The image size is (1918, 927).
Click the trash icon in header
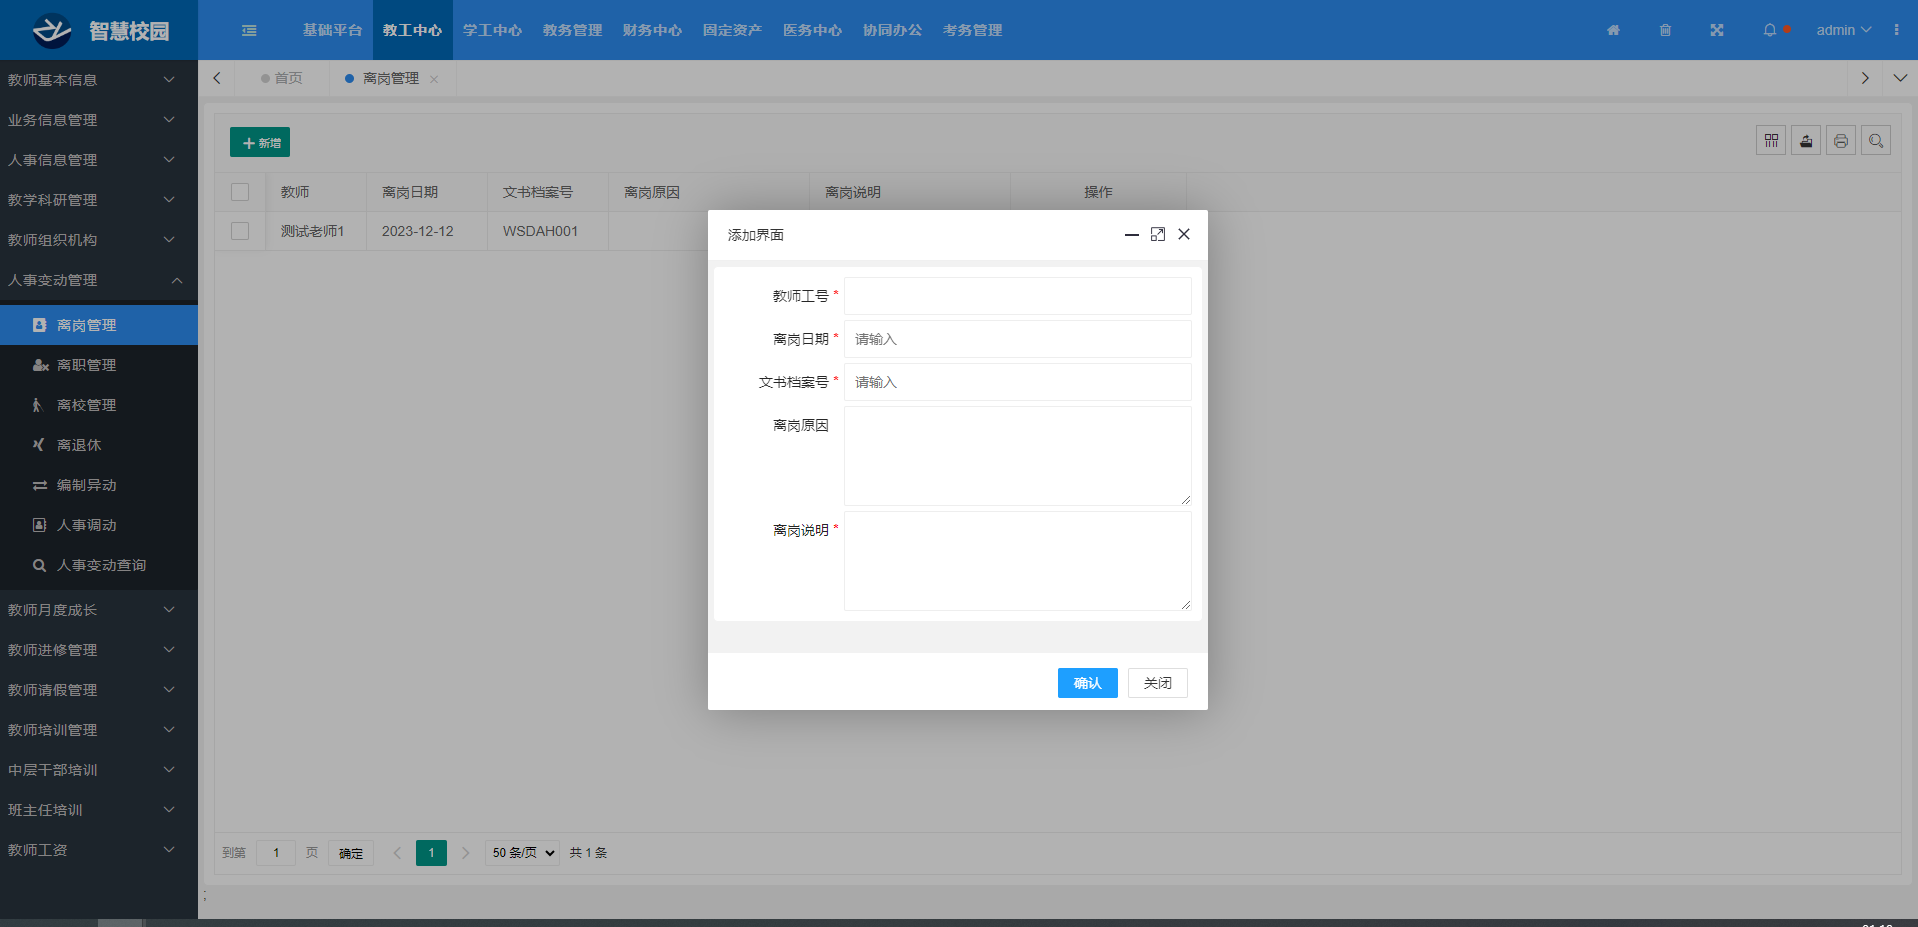pyautogui.click(x=1665, y=30)
